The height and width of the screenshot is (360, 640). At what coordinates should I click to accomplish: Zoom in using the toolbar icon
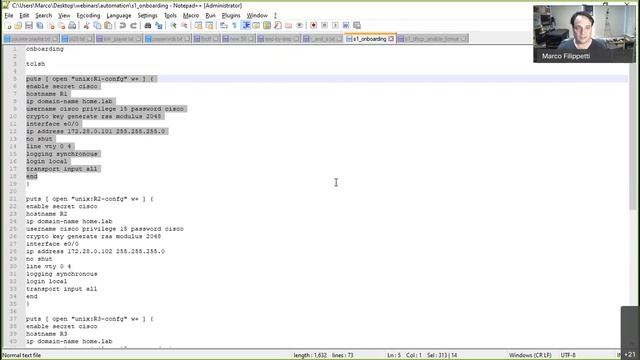click(x=173, y=26)
